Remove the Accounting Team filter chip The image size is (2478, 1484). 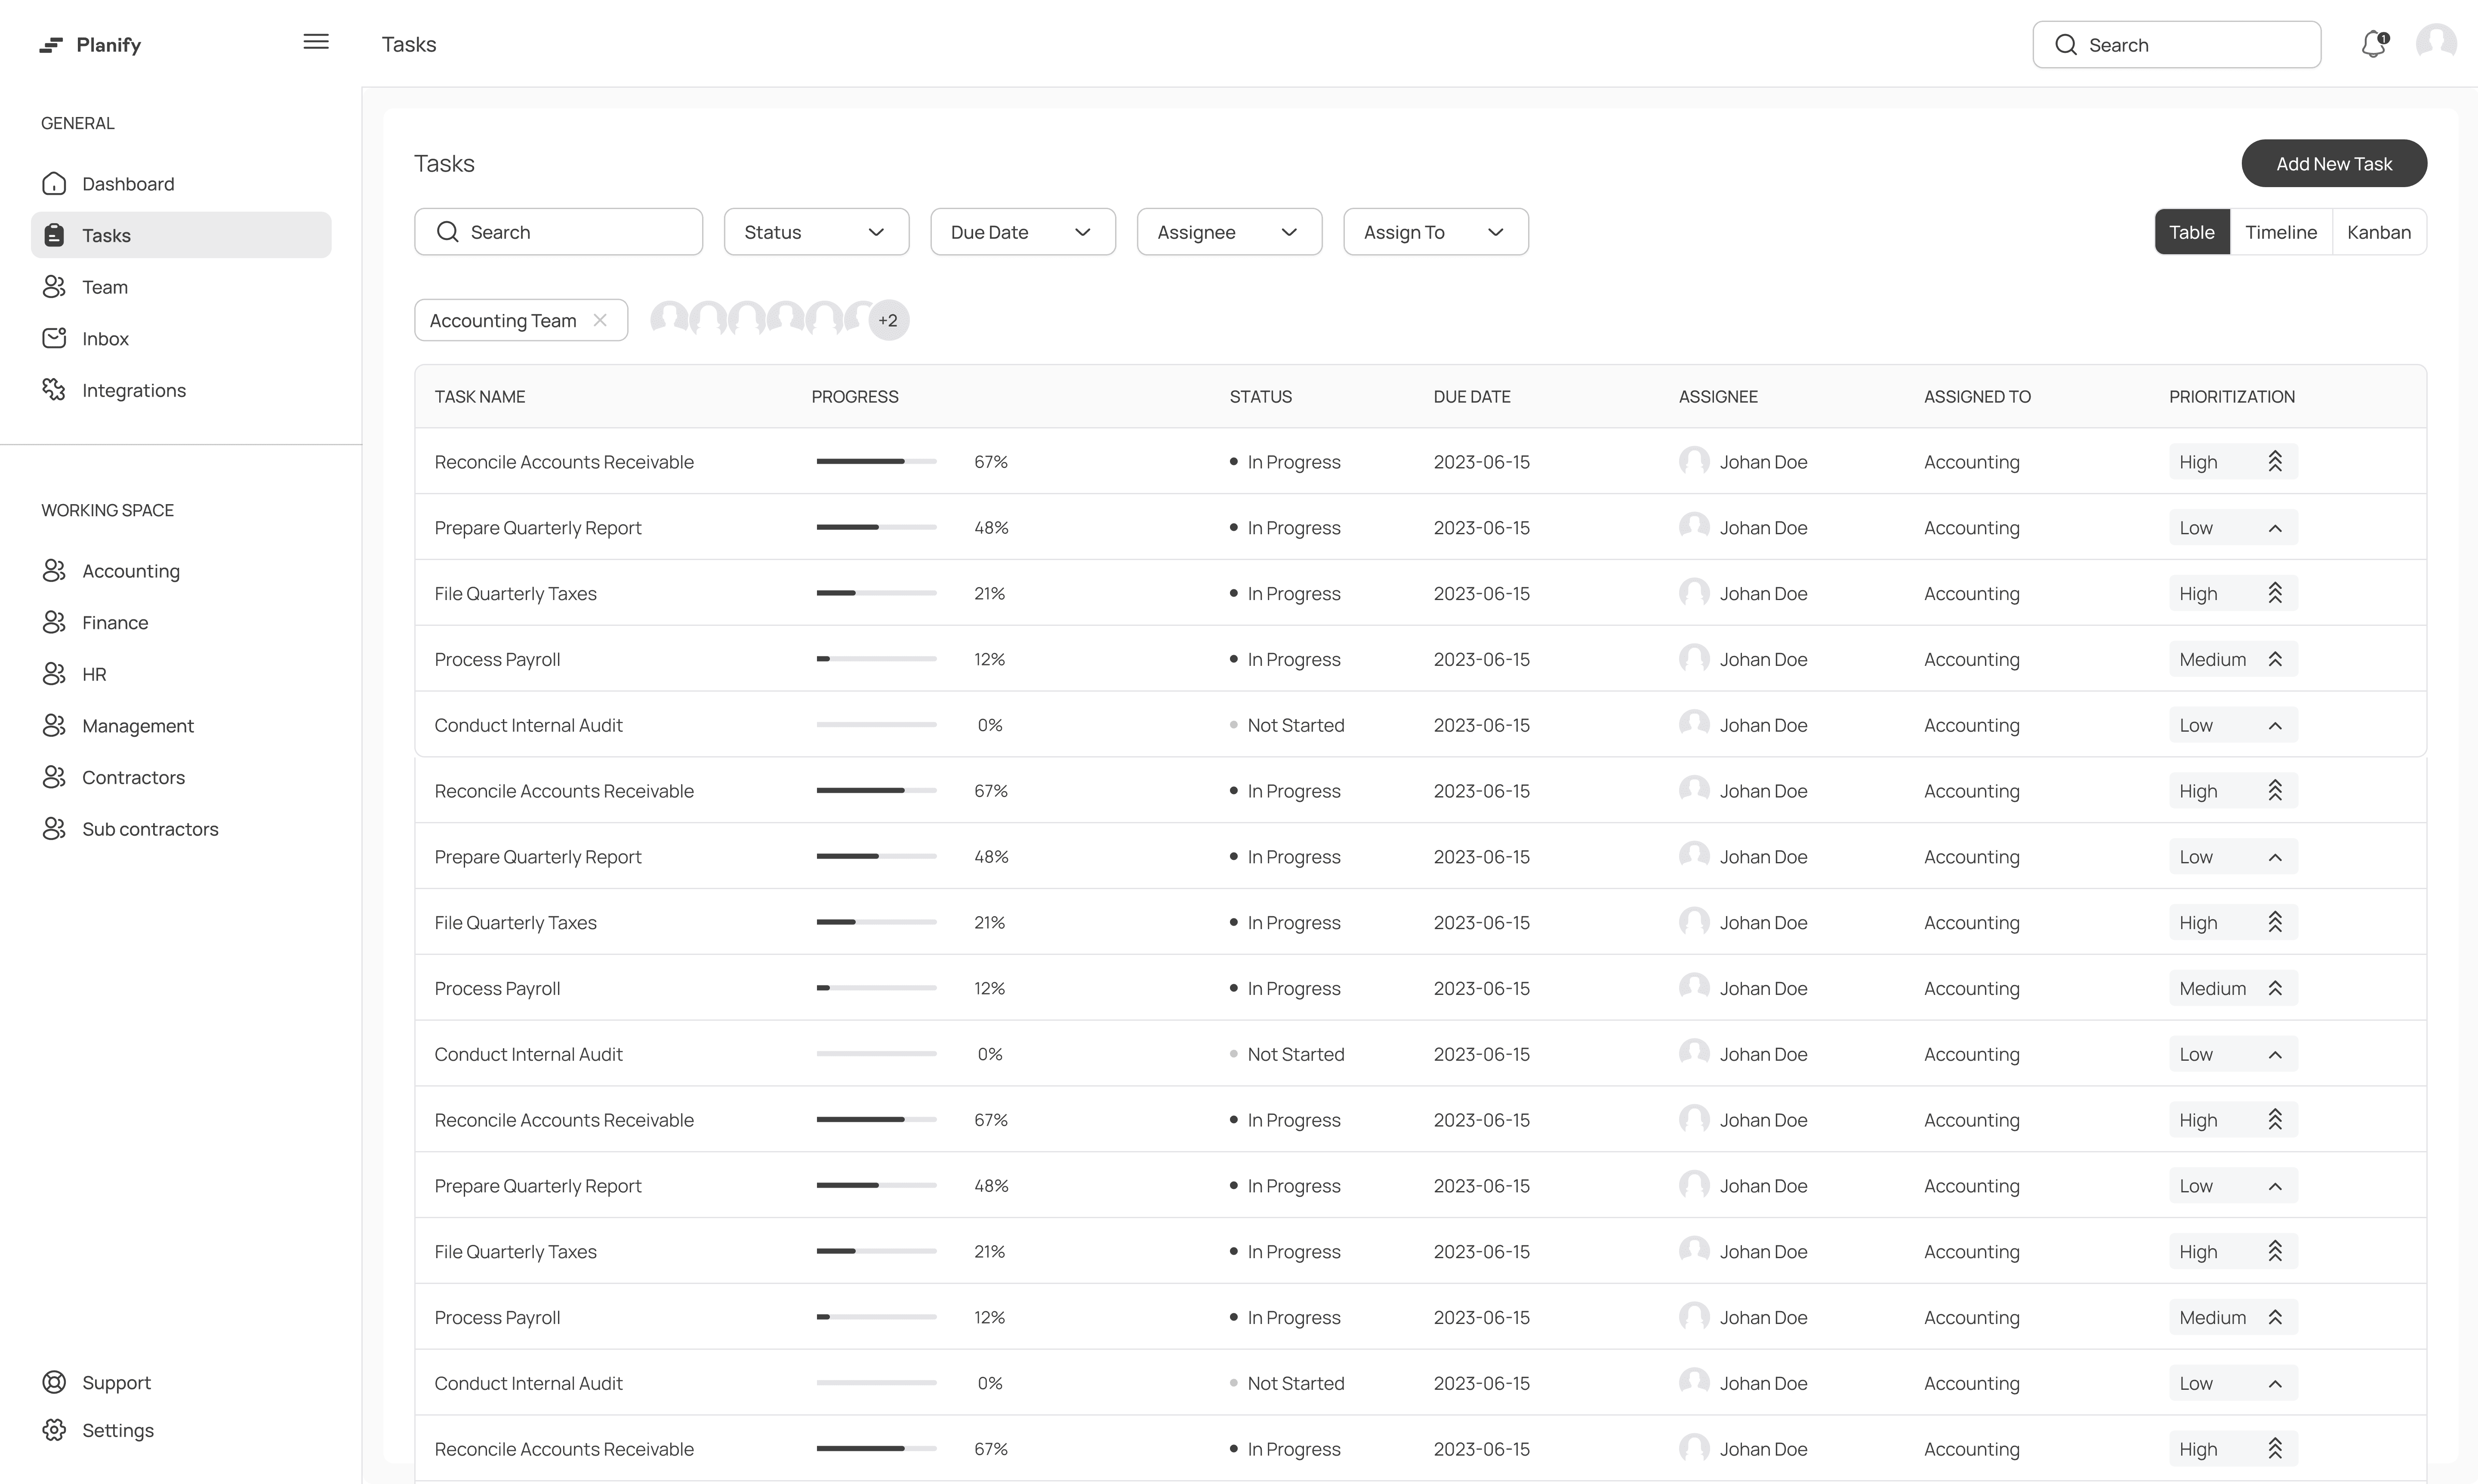pyautogui.click(x=600, y=320)
